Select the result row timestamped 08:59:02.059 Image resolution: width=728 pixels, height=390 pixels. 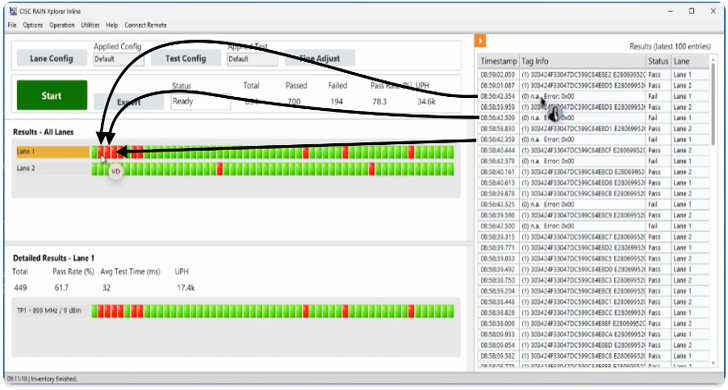(594, 75)
